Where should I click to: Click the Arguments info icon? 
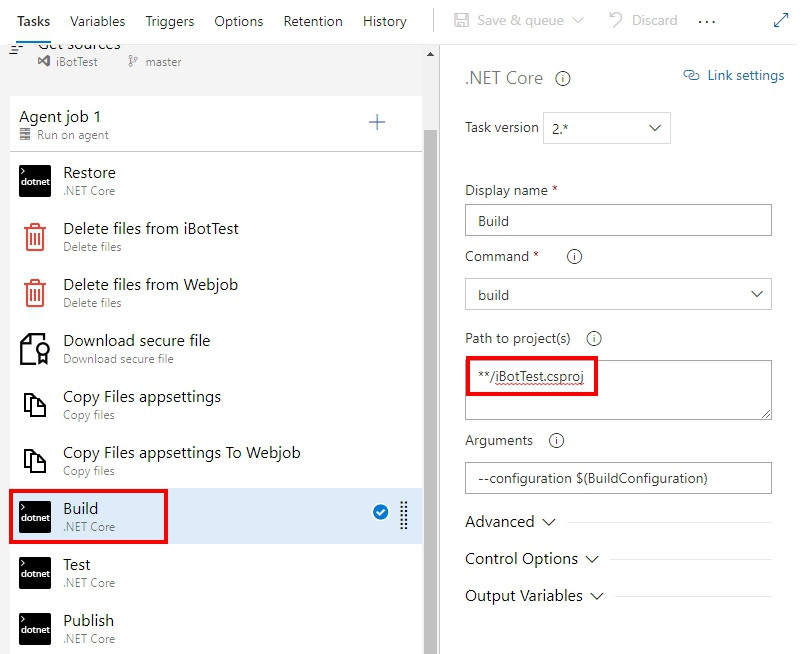557,440
